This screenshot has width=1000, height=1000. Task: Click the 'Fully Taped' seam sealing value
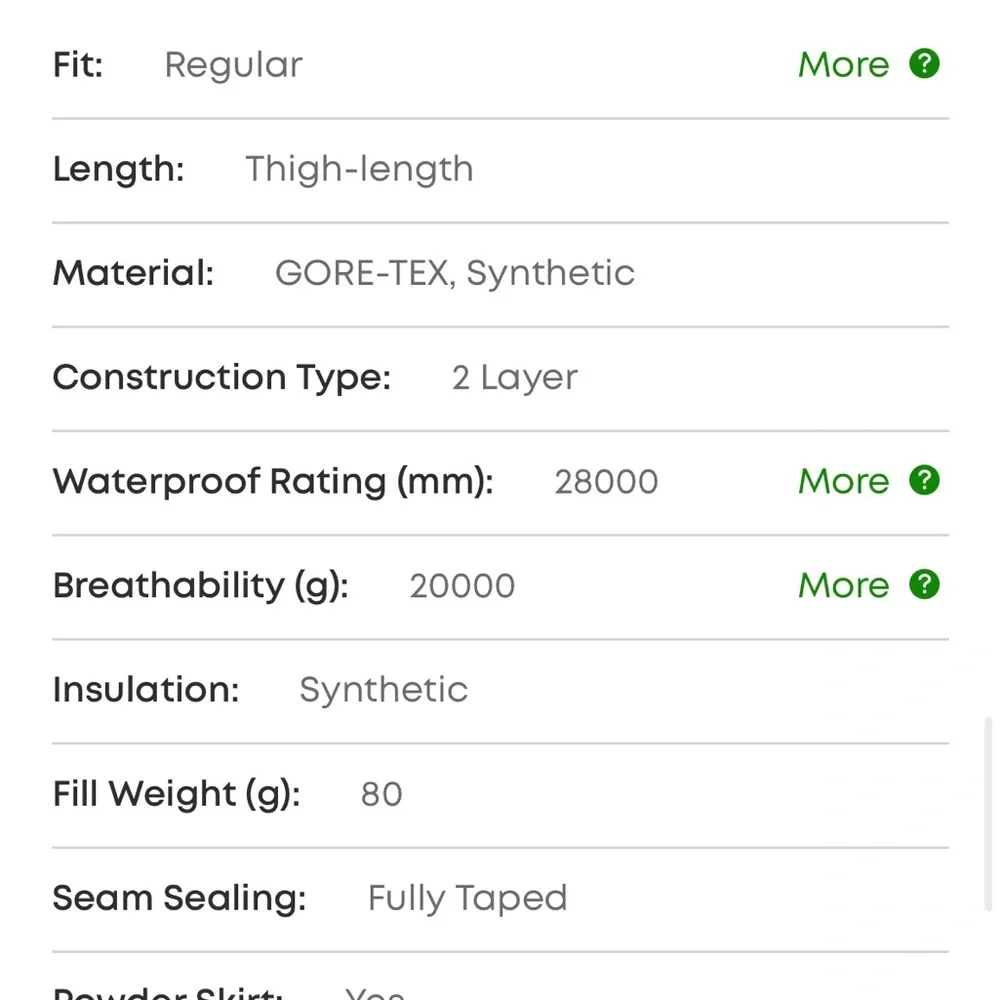(467, 898)
